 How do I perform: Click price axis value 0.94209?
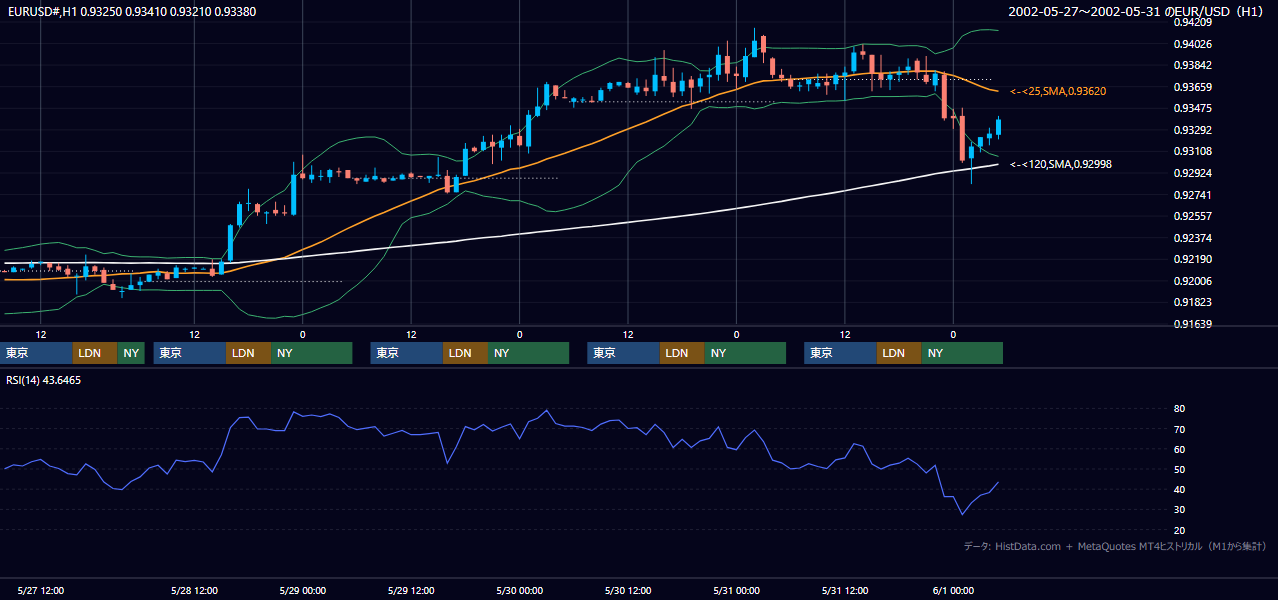[1192, 22]
